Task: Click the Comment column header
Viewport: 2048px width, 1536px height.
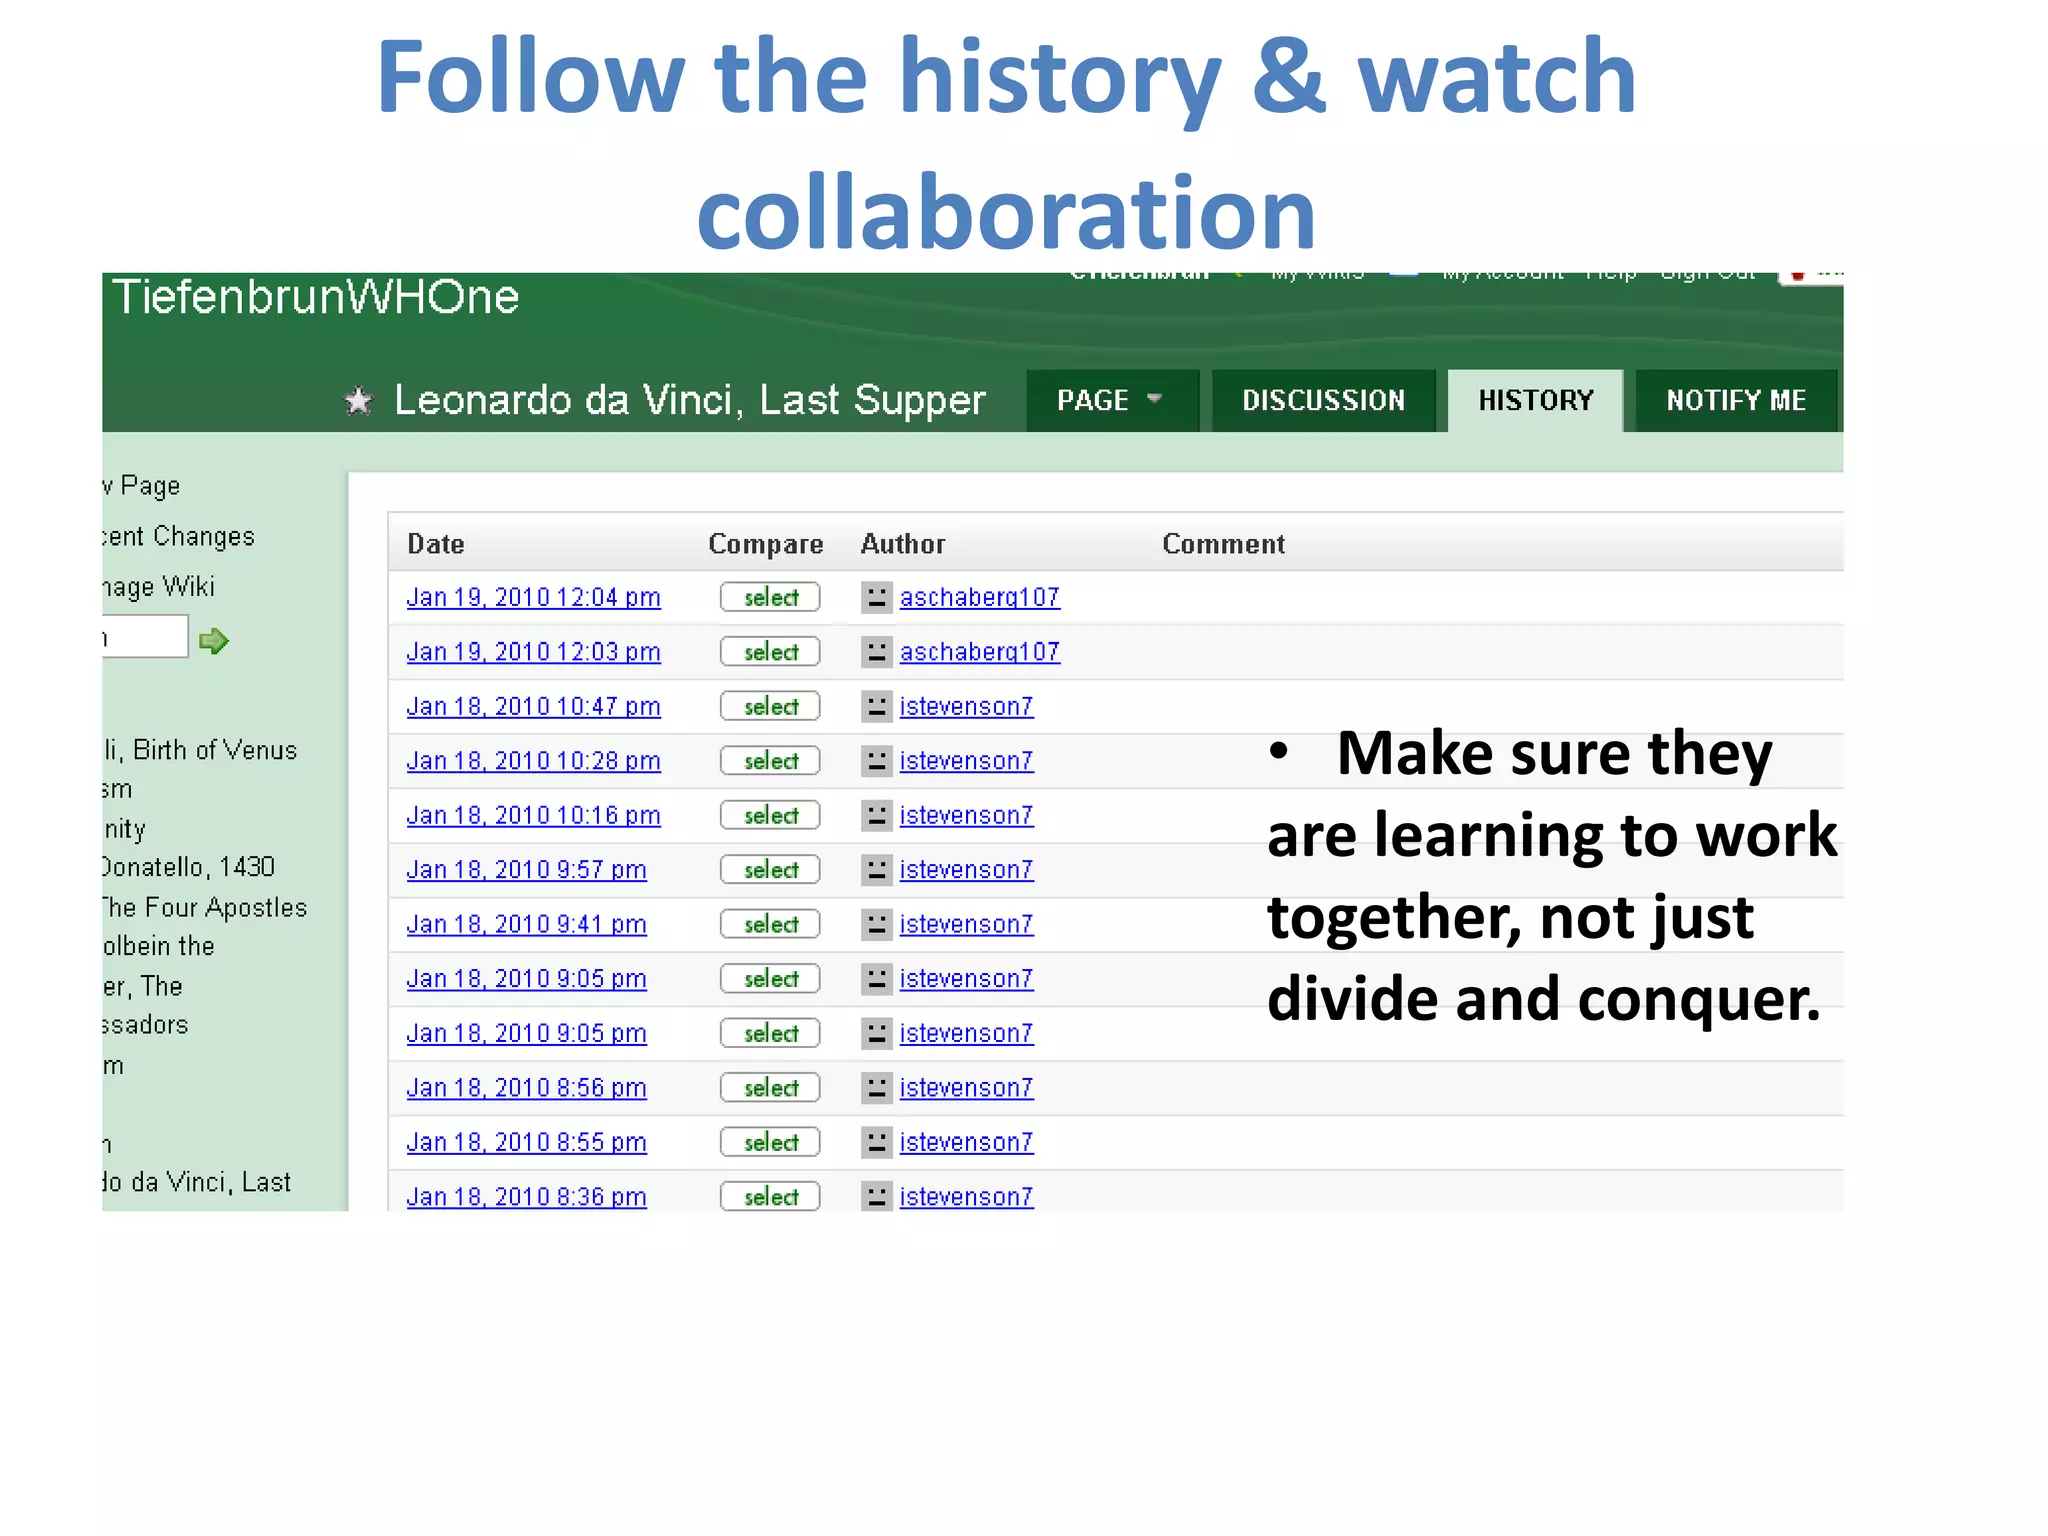Action: click(1223, 544)
